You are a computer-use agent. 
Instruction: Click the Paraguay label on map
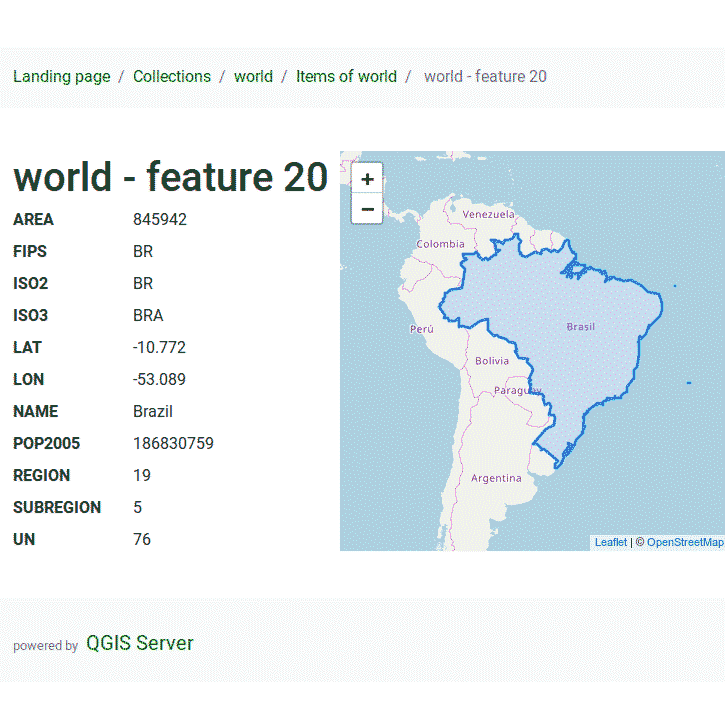[517, 391]
